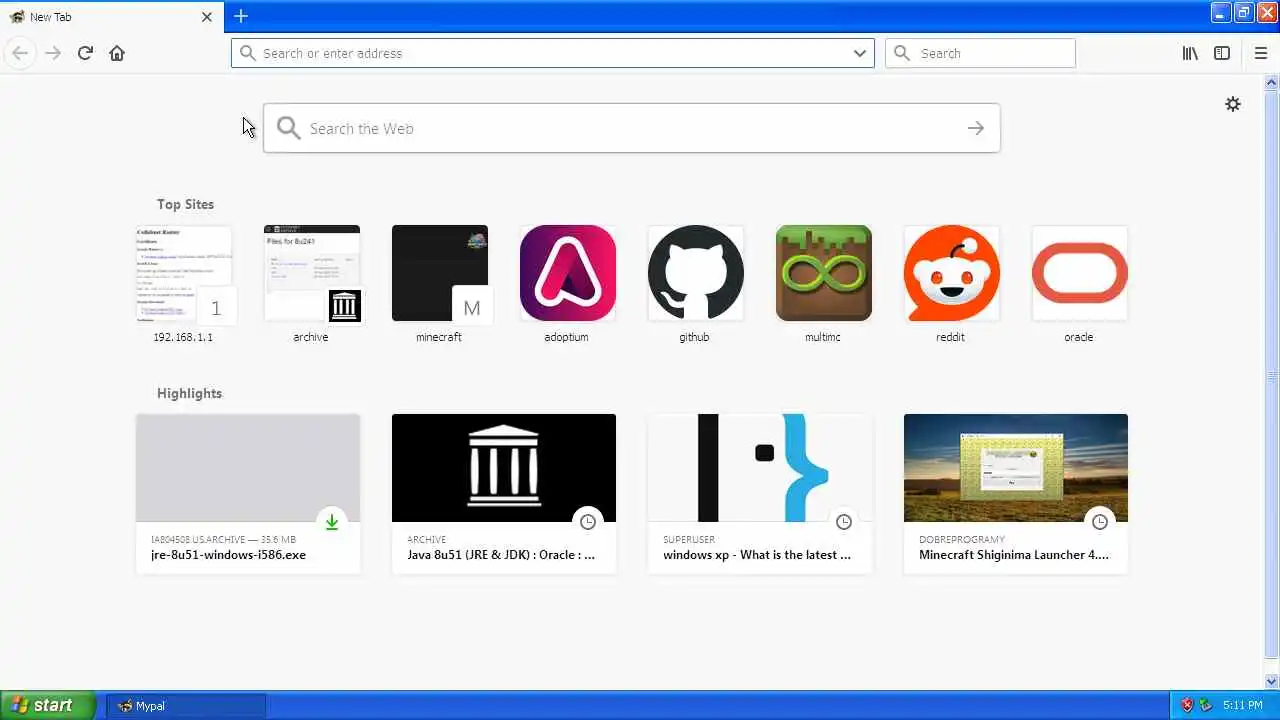Click the Archive highlight card image
Screen dimensions: 1280x720
coord(503,468)
